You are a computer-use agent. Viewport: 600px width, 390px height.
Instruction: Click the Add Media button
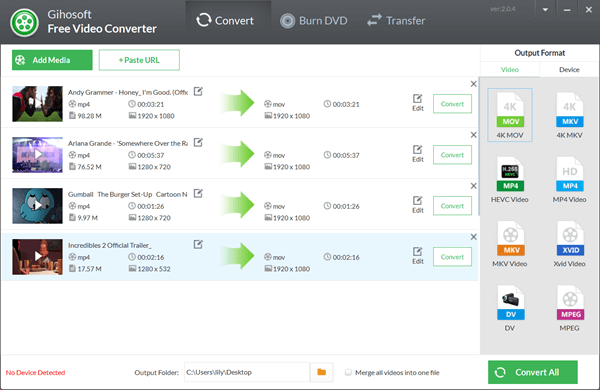coord(52,60)
